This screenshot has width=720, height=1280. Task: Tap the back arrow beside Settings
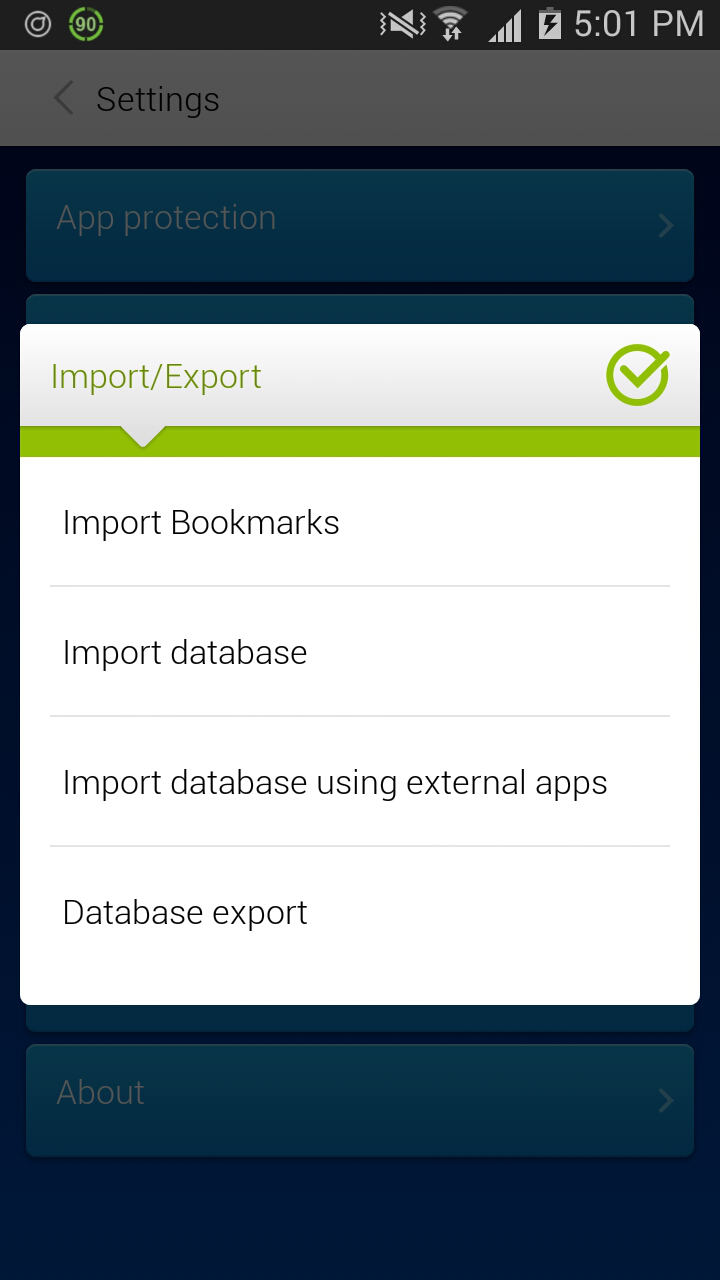point(64,99)
